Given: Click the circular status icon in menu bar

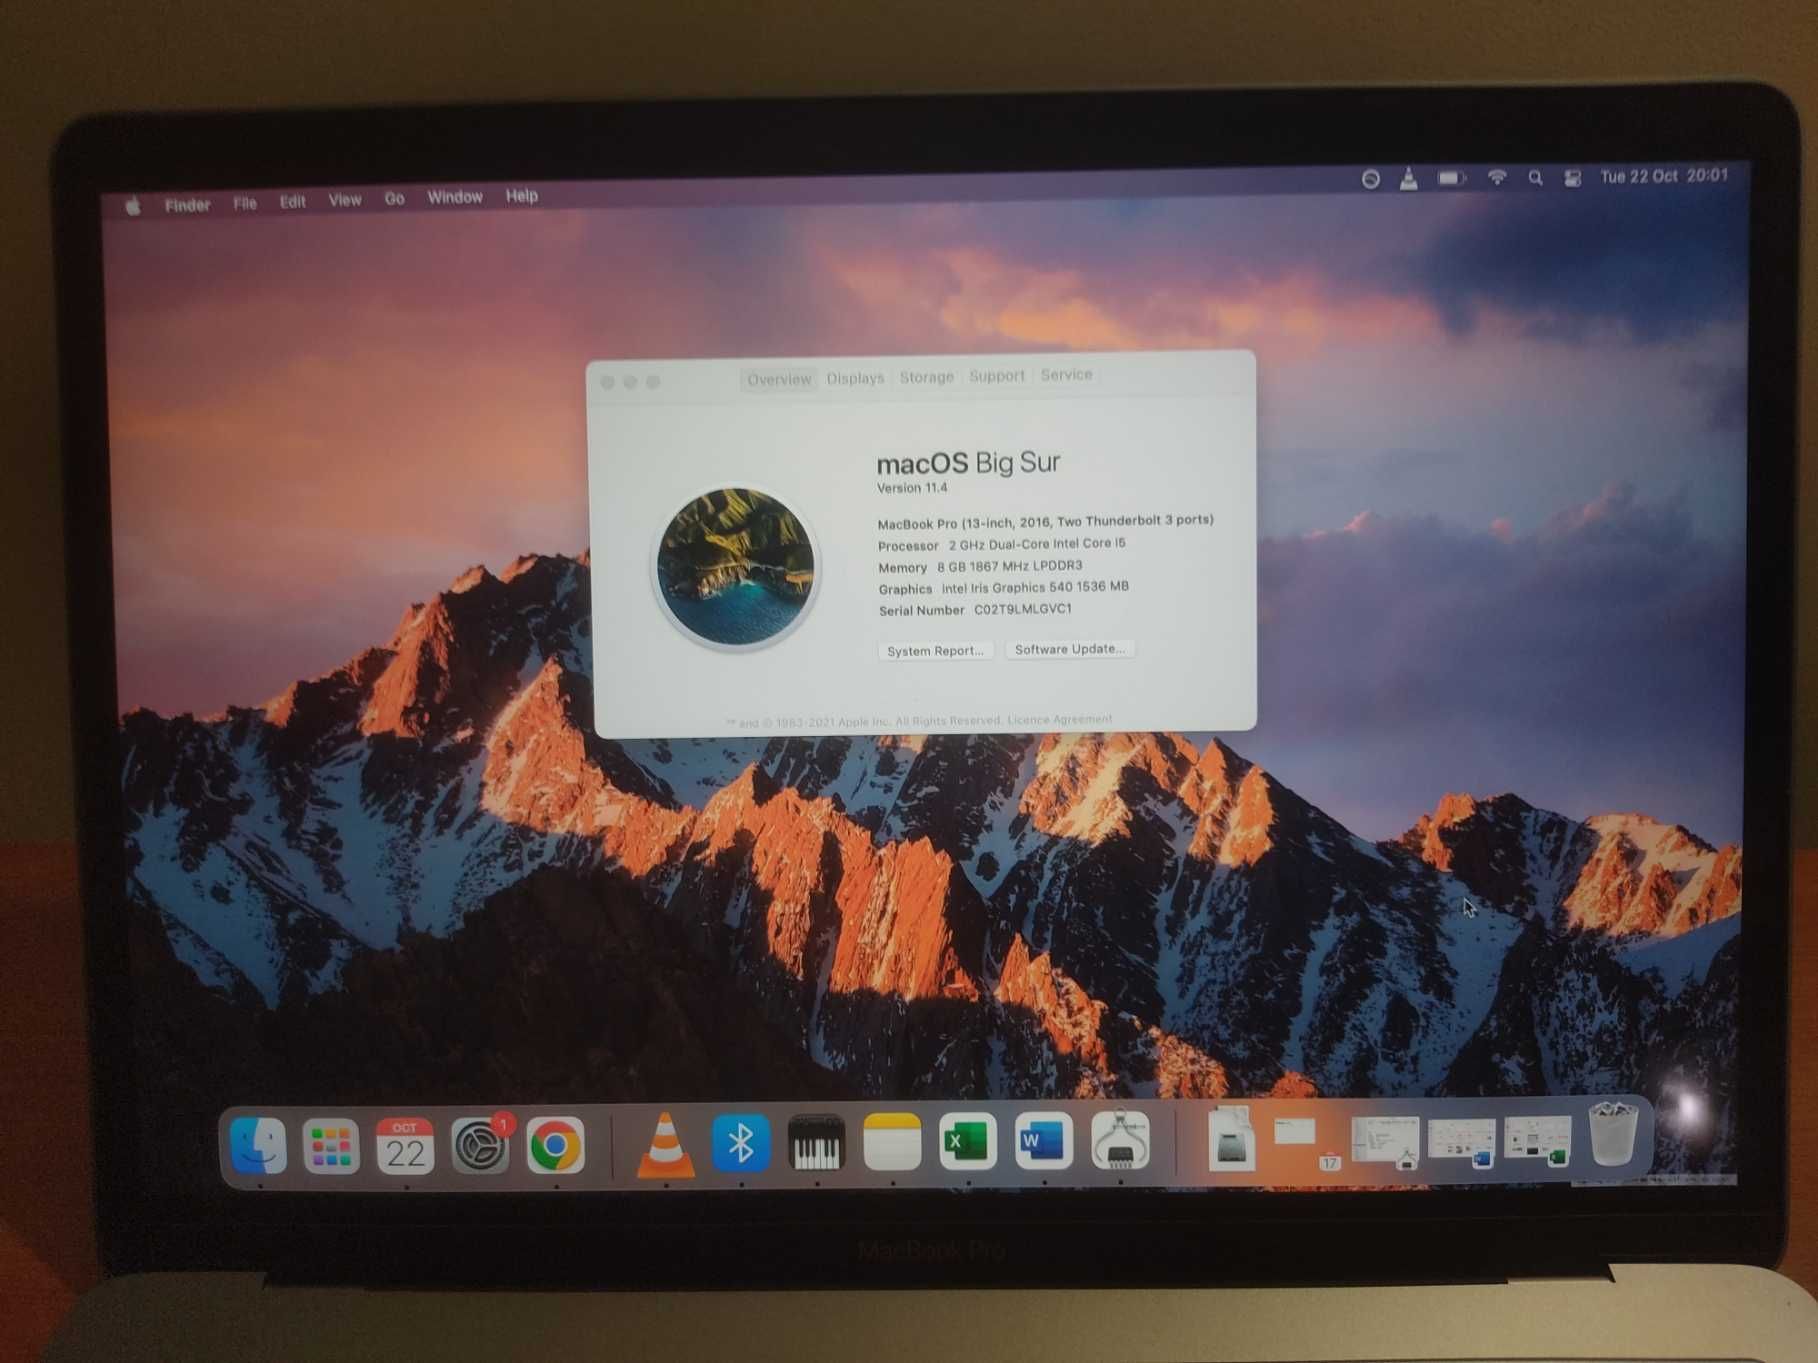Looking at the screenshot, I should pyautogui.click(x=1371, y=179).
